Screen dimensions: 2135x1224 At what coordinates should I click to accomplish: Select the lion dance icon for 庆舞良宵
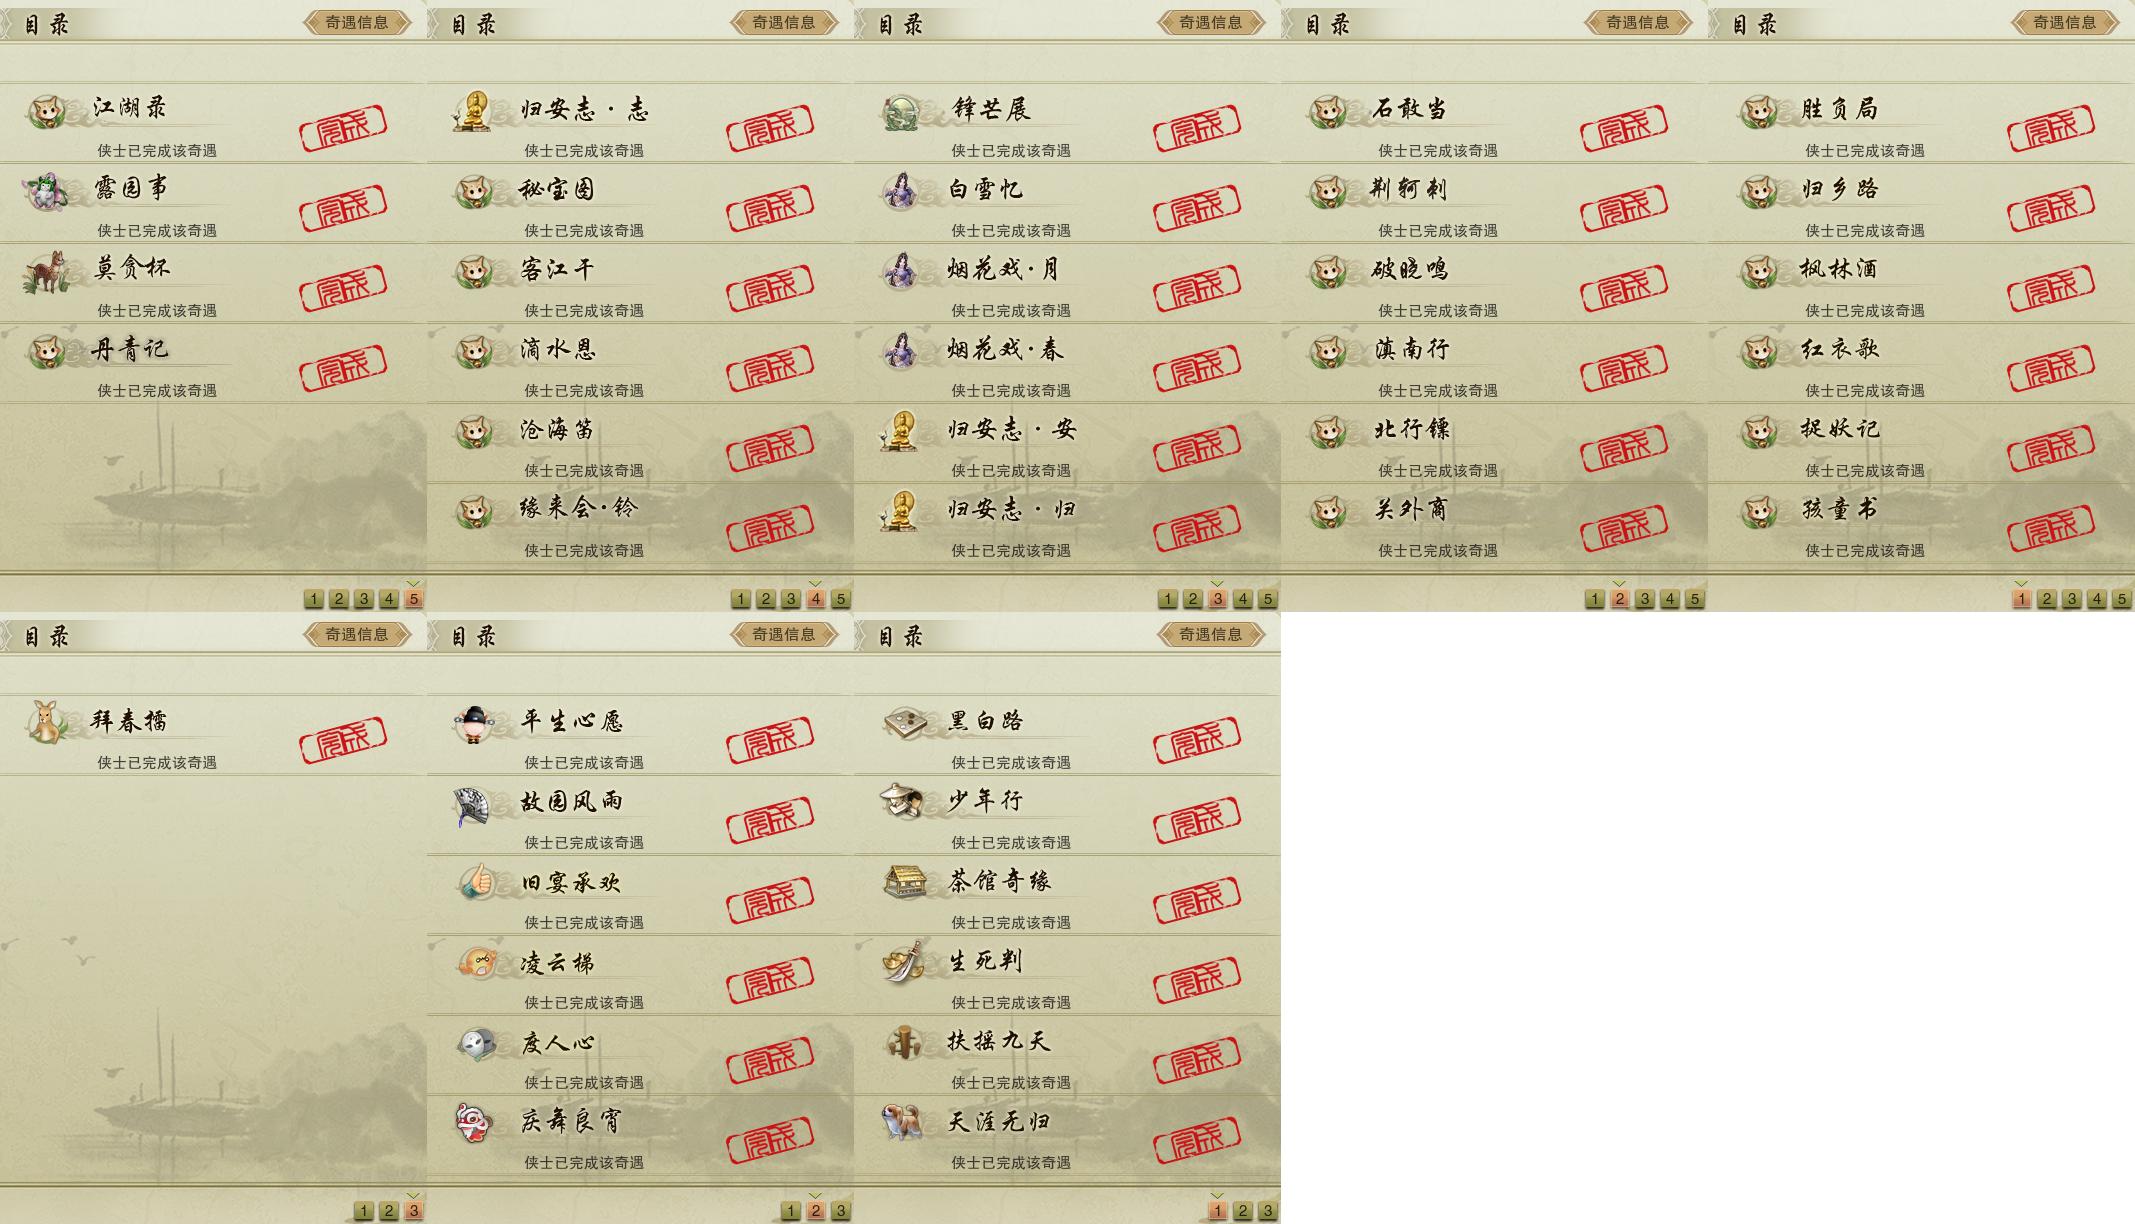473,1123
